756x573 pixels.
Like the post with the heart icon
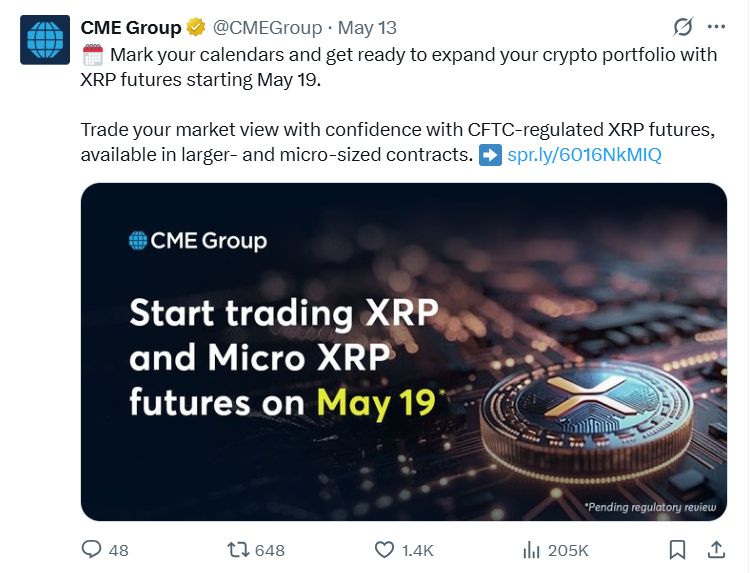(x=384, y=549)
